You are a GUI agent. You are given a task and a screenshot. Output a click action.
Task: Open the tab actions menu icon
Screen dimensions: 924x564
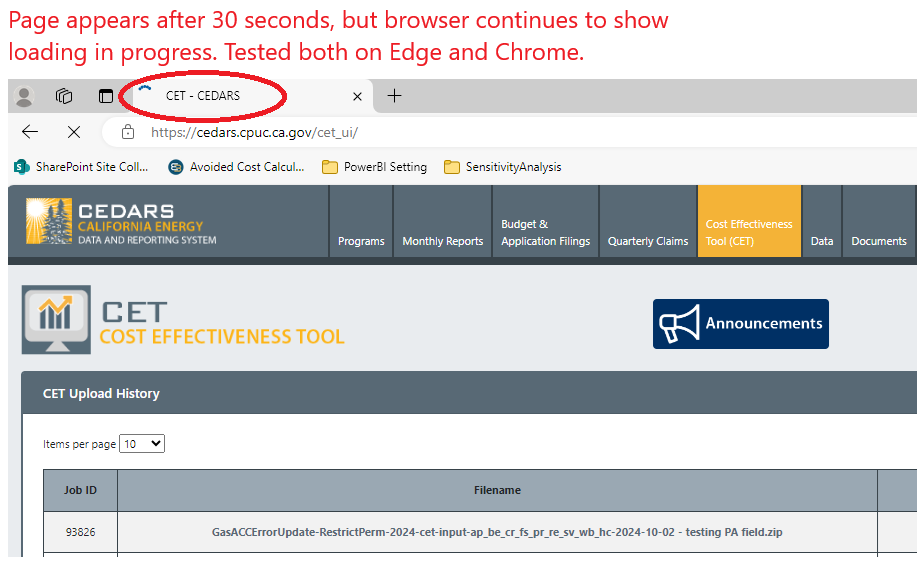(x=105, y=96)
